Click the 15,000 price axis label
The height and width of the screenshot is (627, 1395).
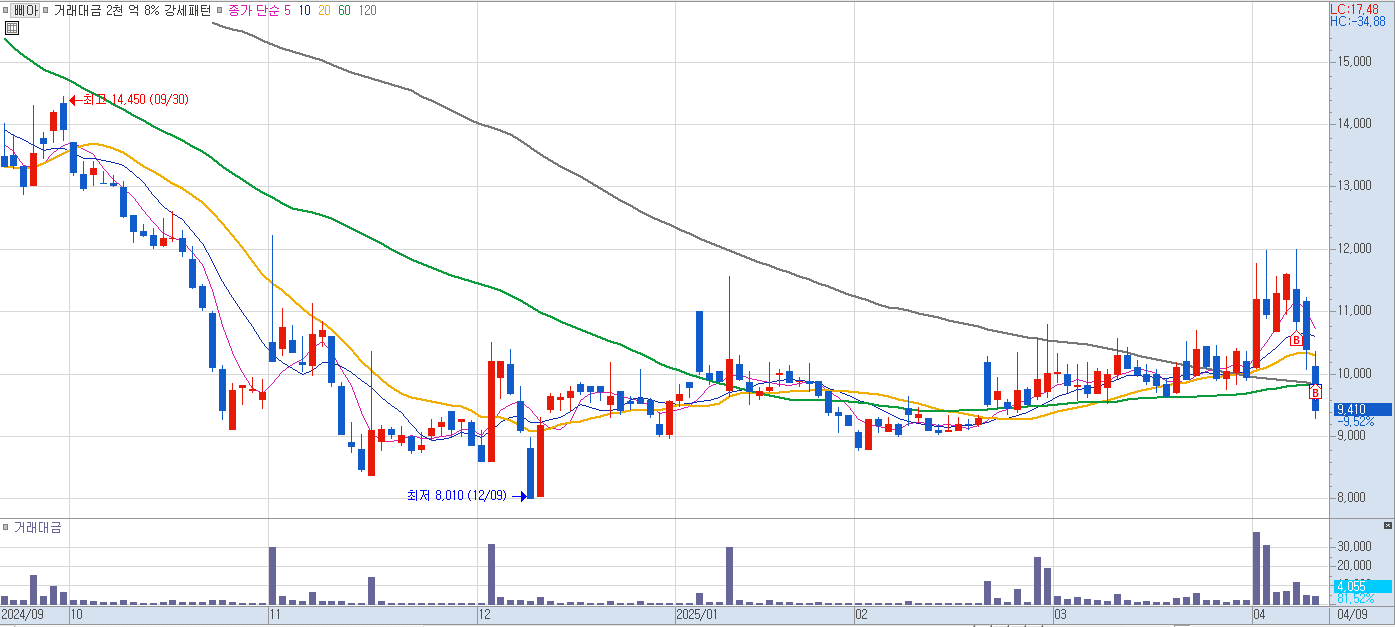point(1355,62)
